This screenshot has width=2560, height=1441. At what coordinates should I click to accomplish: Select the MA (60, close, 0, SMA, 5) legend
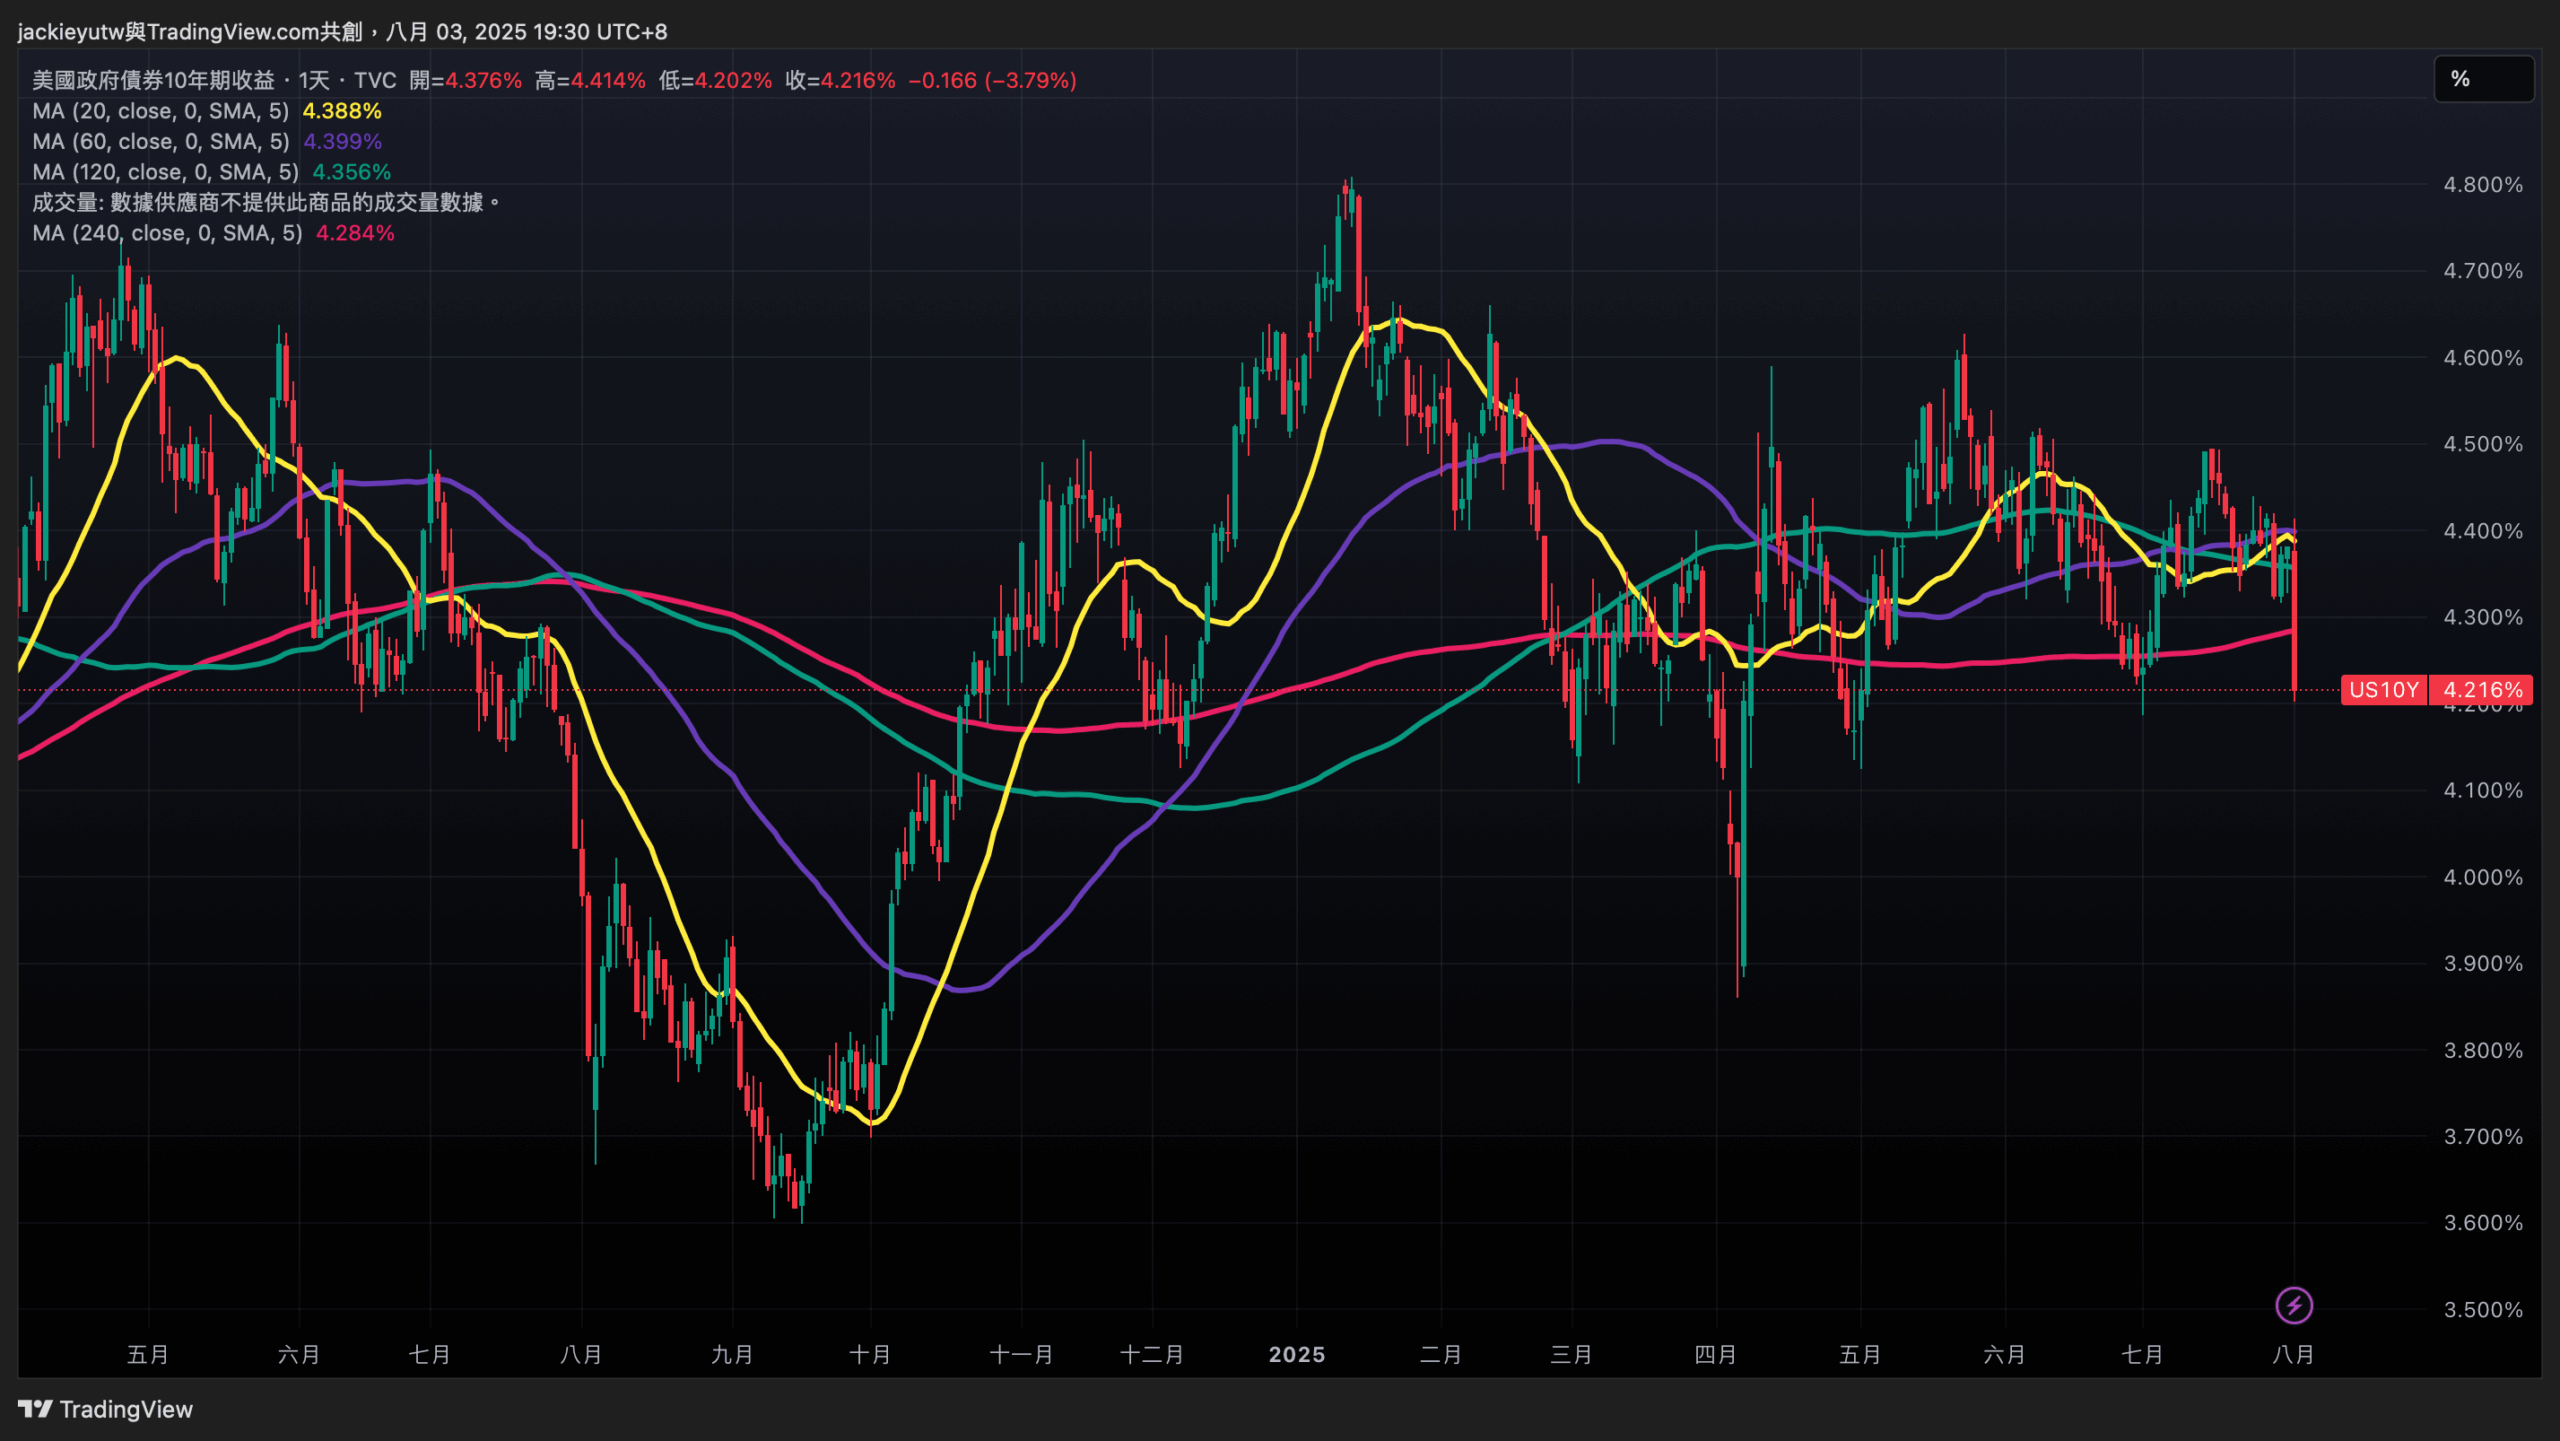[160, 142]
